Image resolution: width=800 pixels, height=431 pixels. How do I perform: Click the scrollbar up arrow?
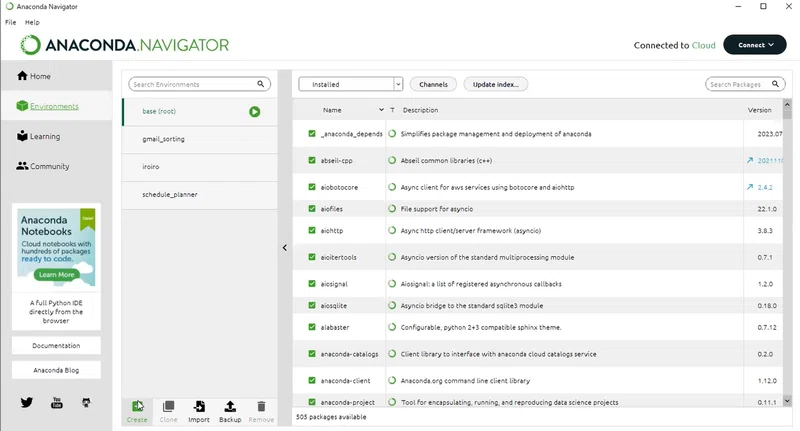pos(787,104)
